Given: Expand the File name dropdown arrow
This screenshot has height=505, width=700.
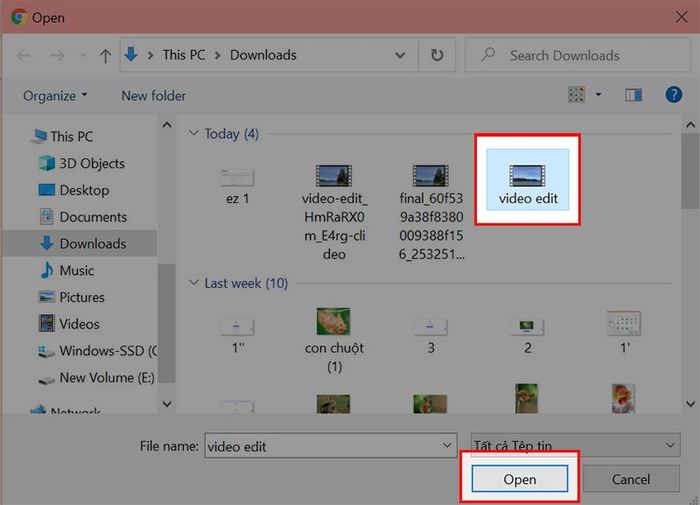Looking at the screenshot, I should (446, 446).
